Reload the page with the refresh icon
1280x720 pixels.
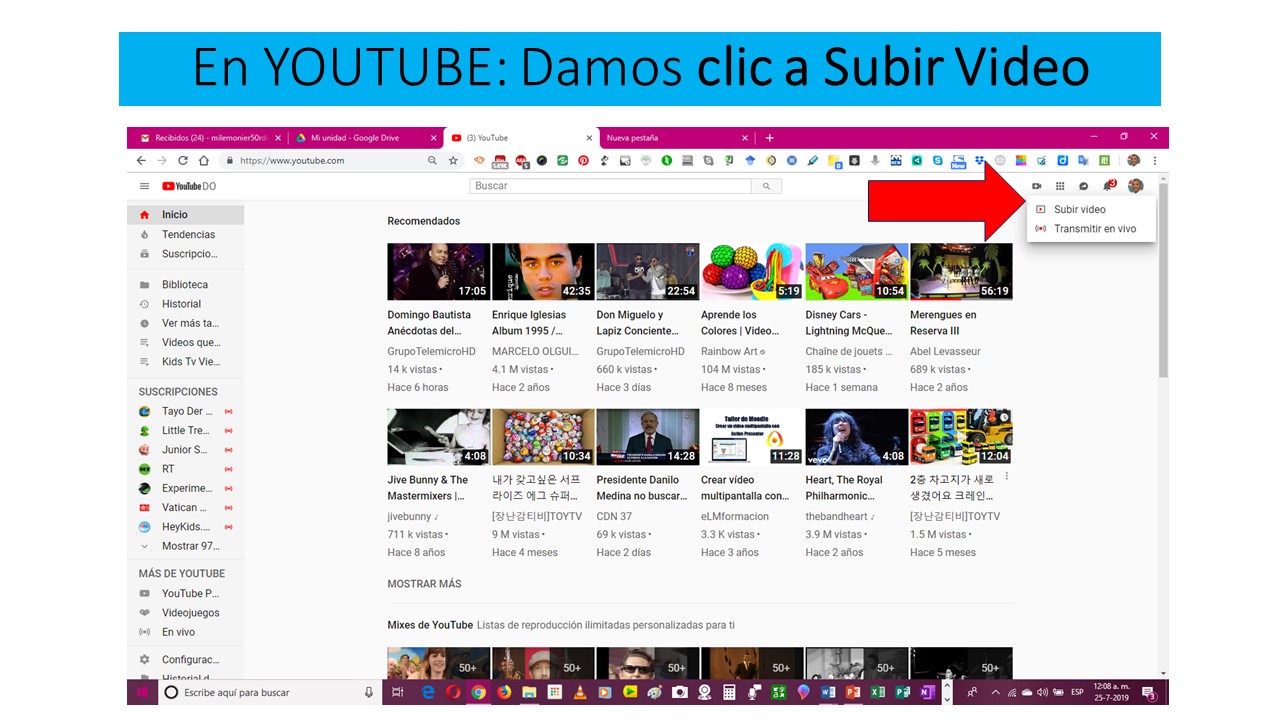[x=183, y=160]
